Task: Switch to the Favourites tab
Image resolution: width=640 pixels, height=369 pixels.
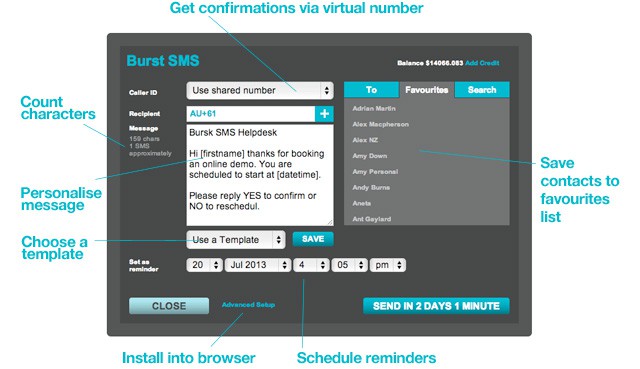Action: [427, 90]
